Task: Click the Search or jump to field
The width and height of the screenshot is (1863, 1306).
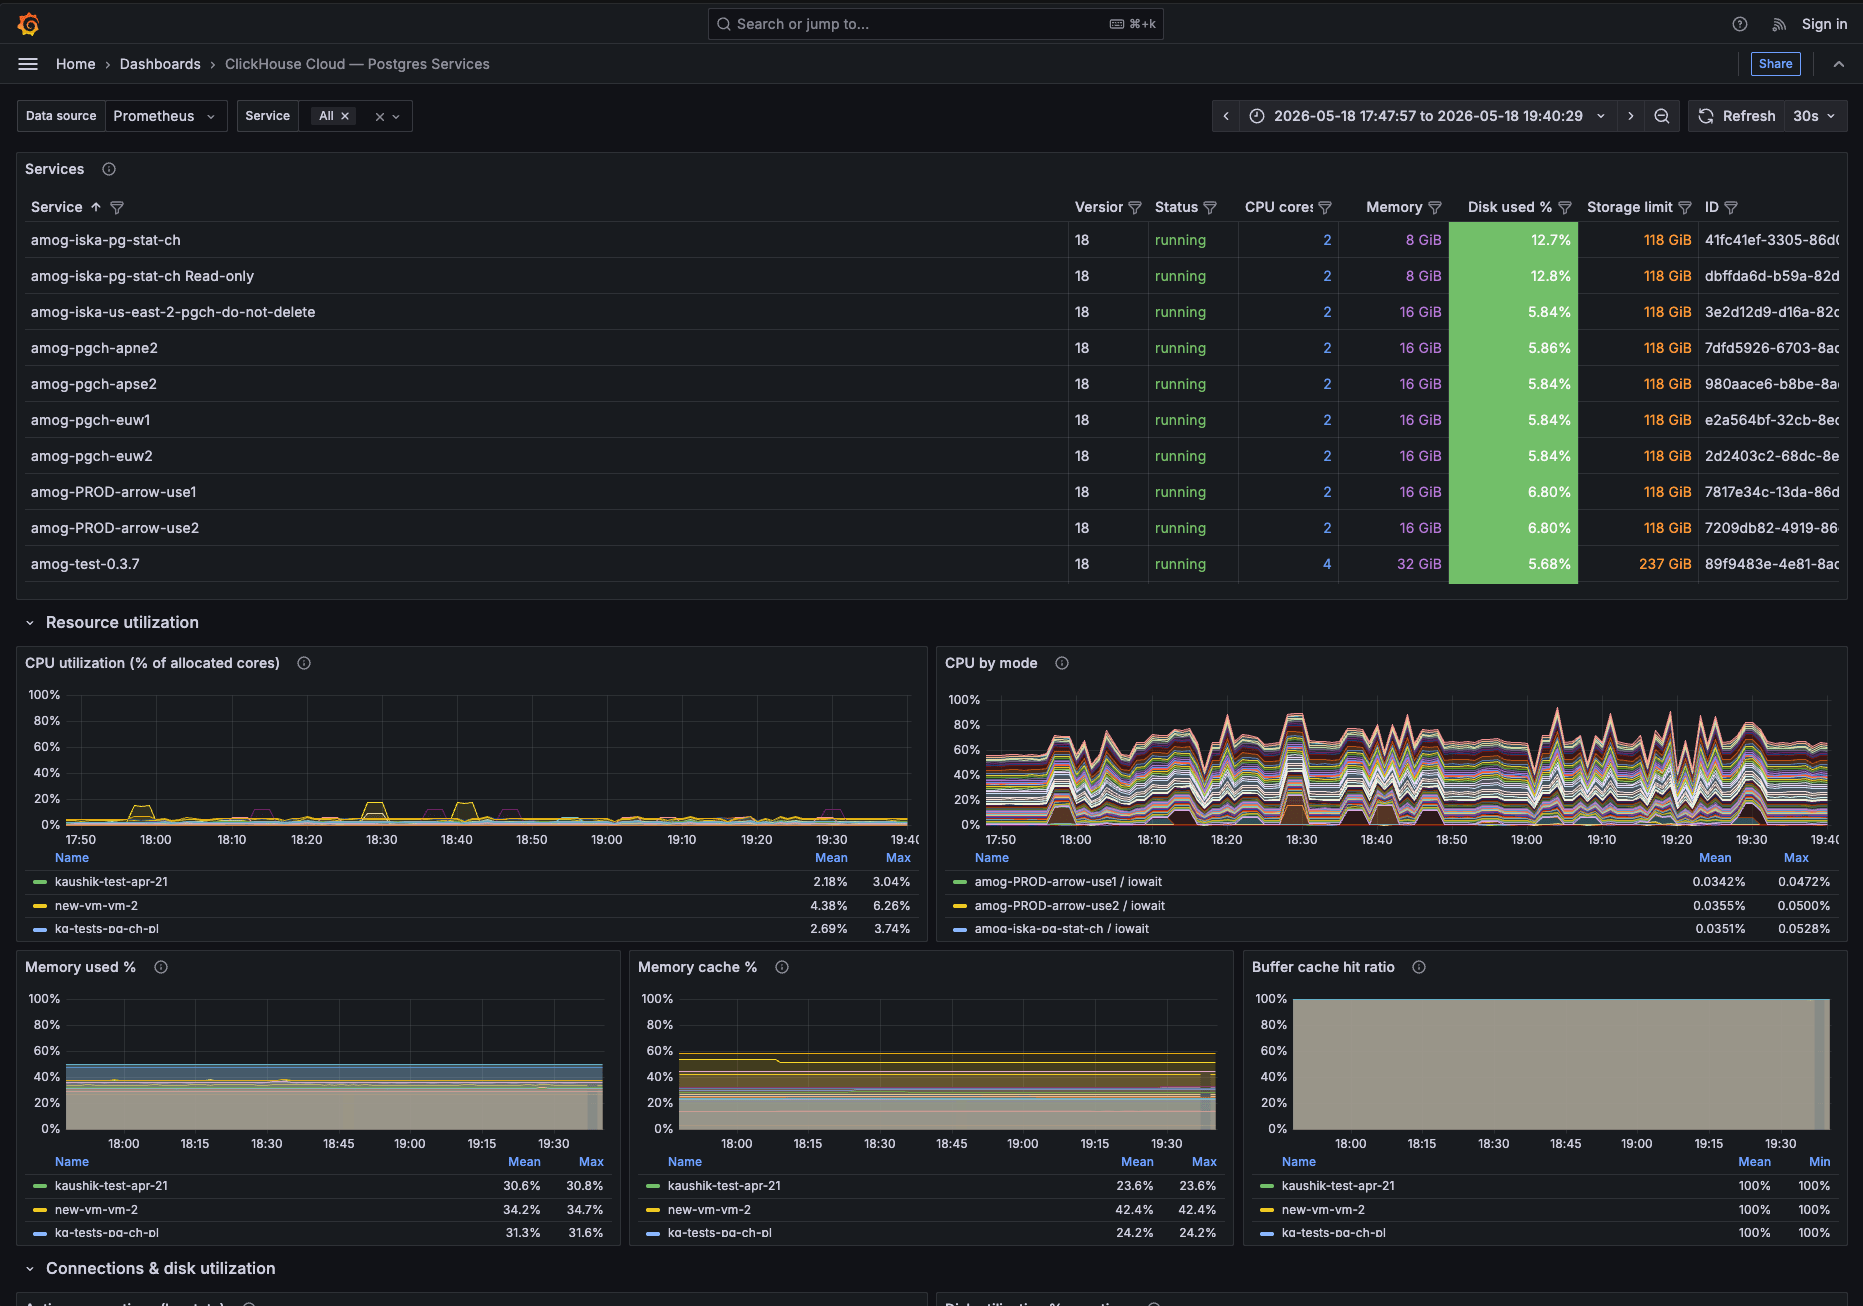Action: tap(935, 24)
